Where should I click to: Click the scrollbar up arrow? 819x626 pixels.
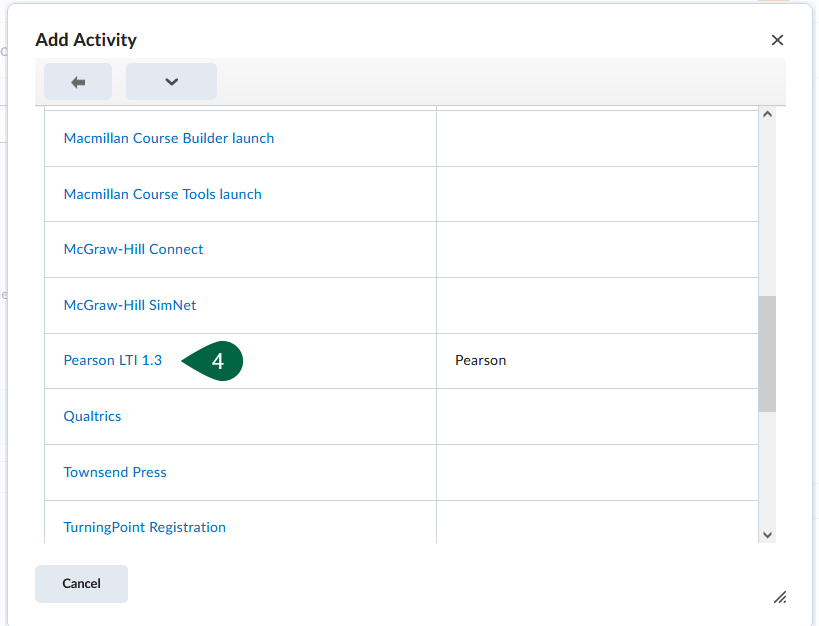[767, 113]
